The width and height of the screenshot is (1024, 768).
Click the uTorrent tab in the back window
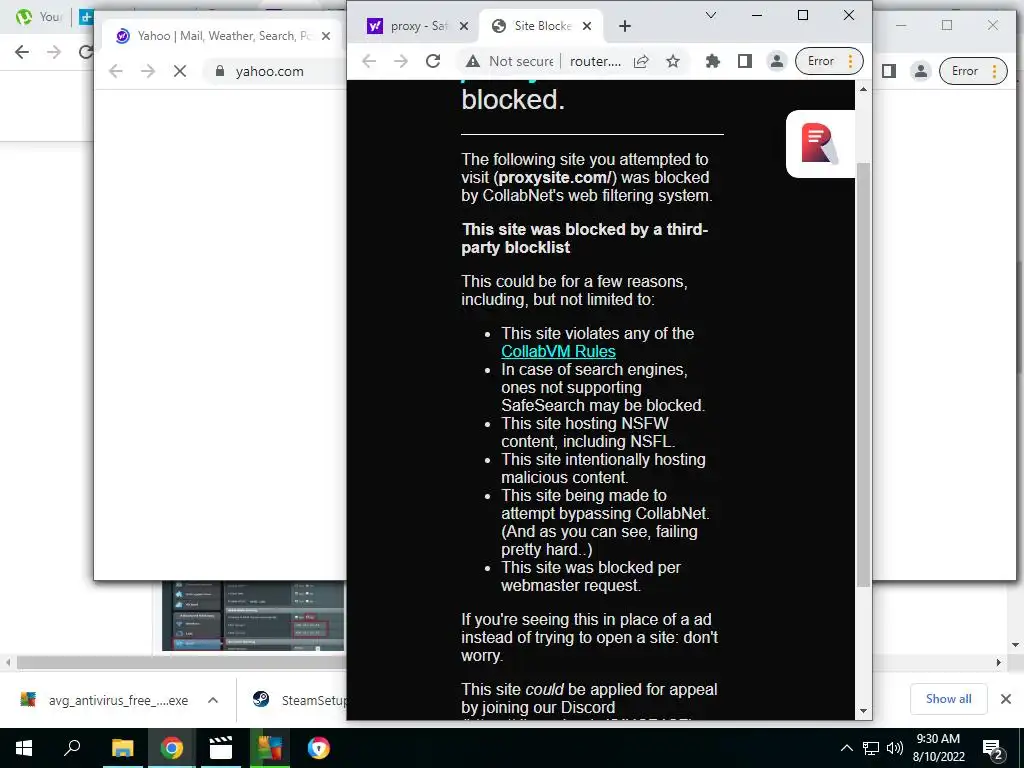click(38, 17)
